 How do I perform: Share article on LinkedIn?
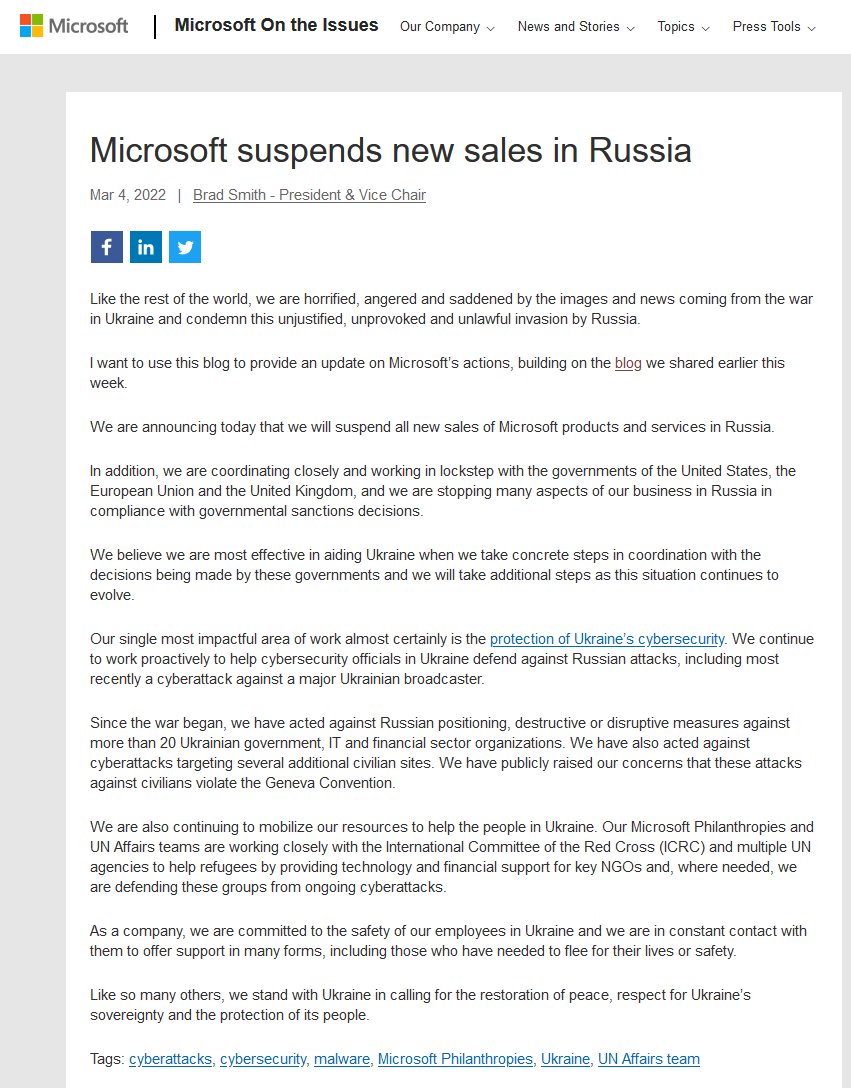coord(146,247)
